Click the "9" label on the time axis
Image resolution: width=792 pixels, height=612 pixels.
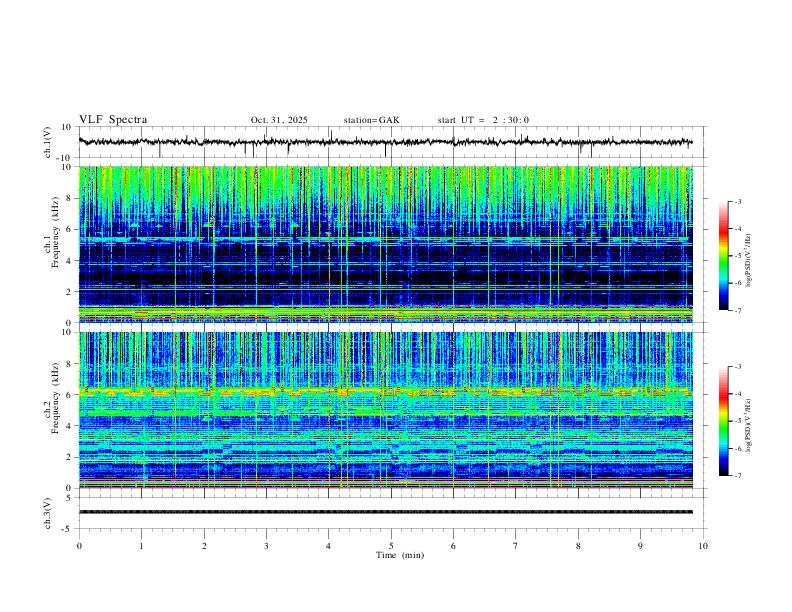[640, 546]
